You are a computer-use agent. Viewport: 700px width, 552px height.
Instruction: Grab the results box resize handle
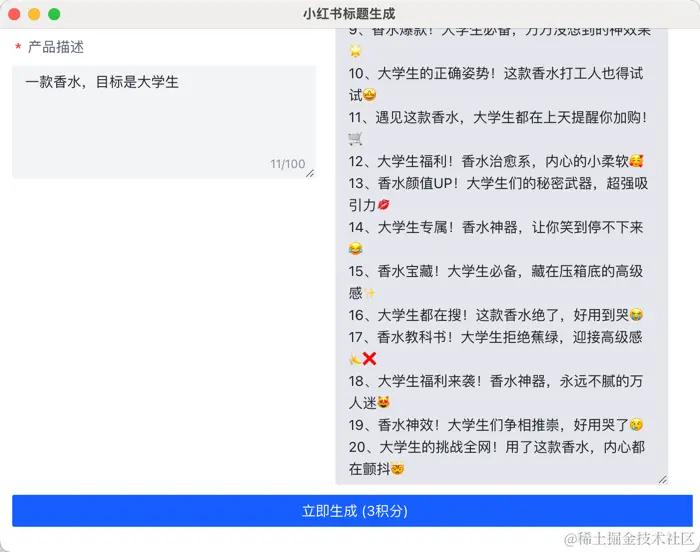click(x=662, y=479)
